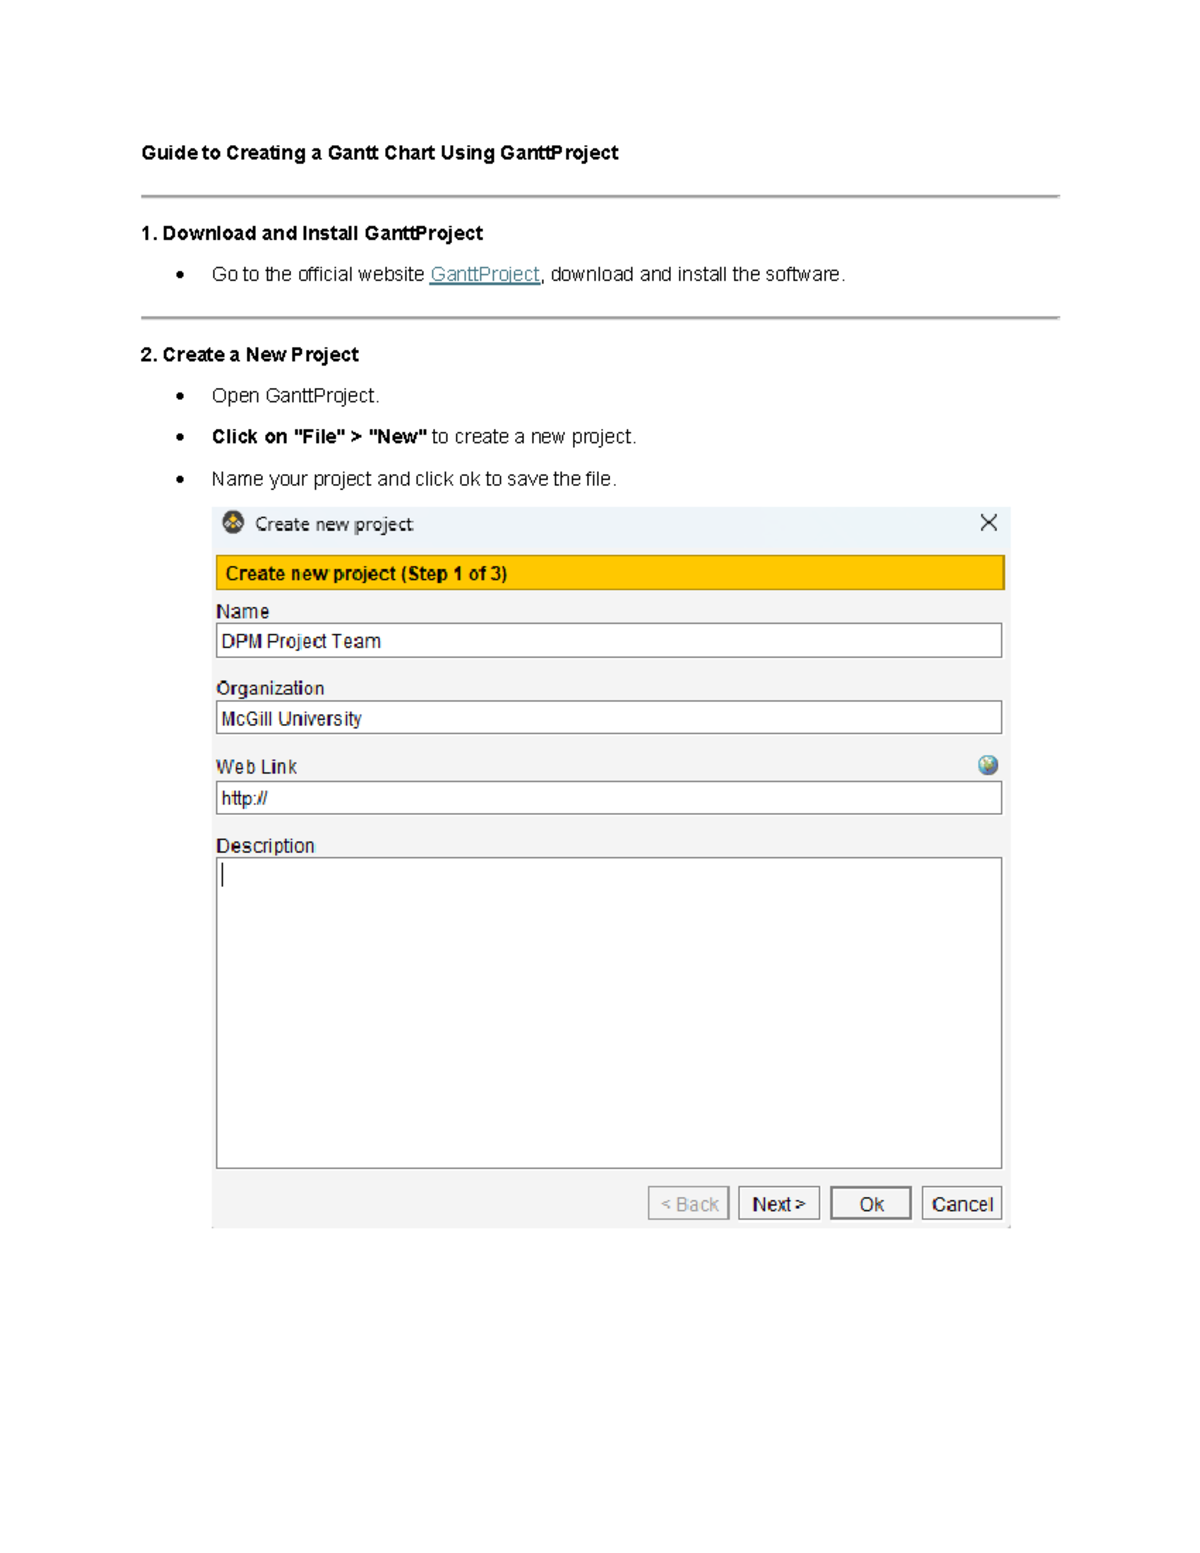Proceed to step 2 with Next

[x=778, y=1203]
